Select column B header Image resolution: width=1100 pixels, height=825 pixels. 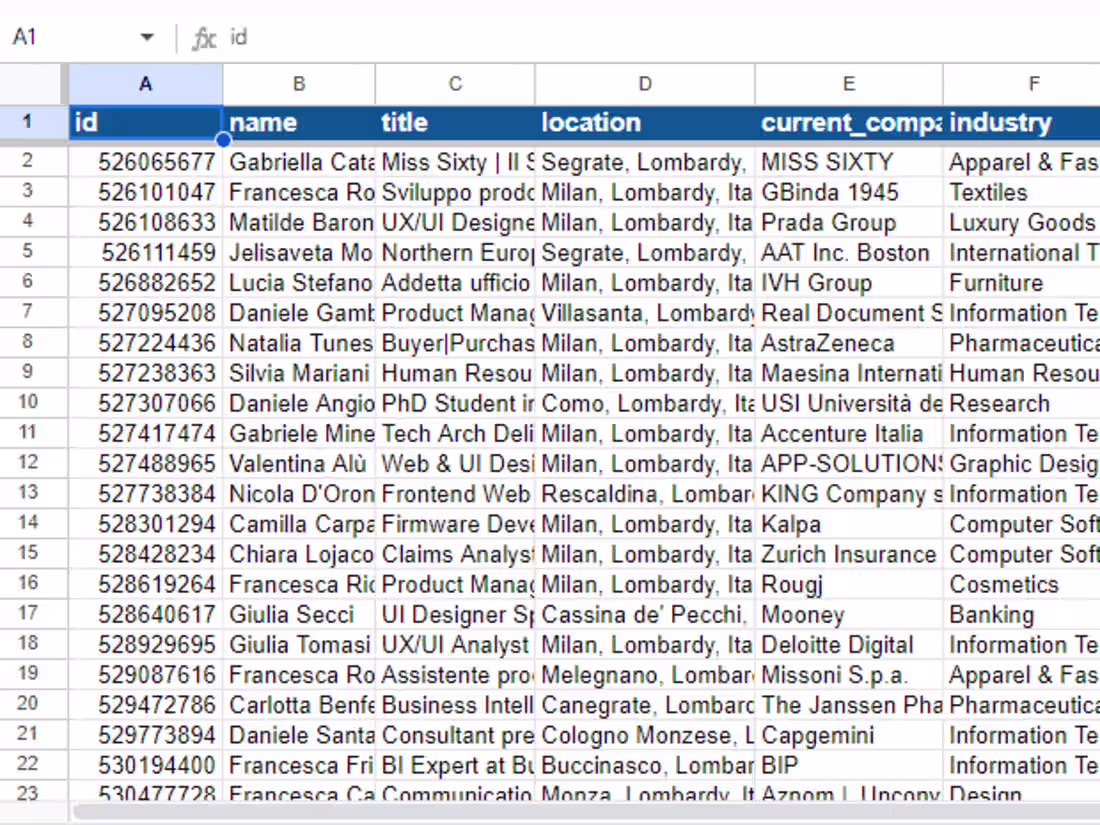[x=298, y=84]
